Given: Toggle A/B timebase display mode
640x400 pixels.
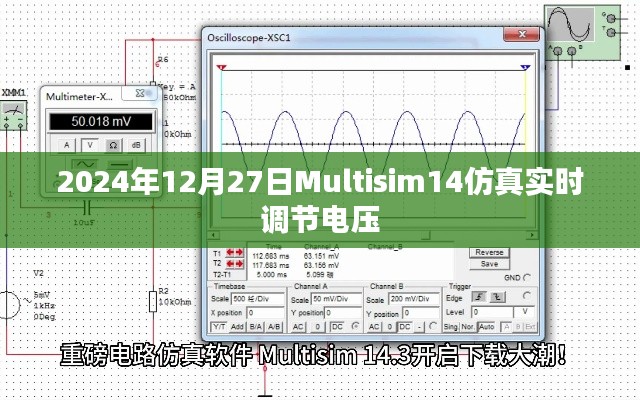Looking at the screenshot, I should (x=274, y=327).
